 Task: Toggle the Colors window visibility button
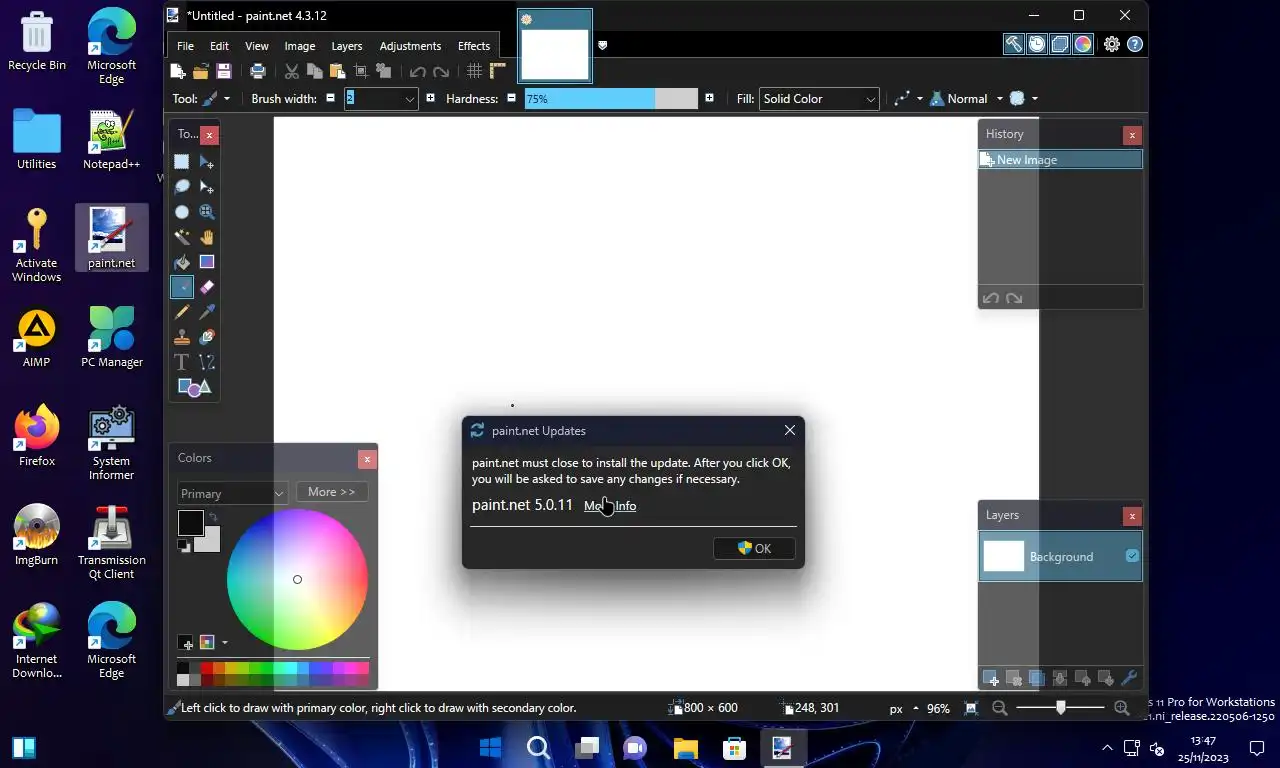[1083, 44]
